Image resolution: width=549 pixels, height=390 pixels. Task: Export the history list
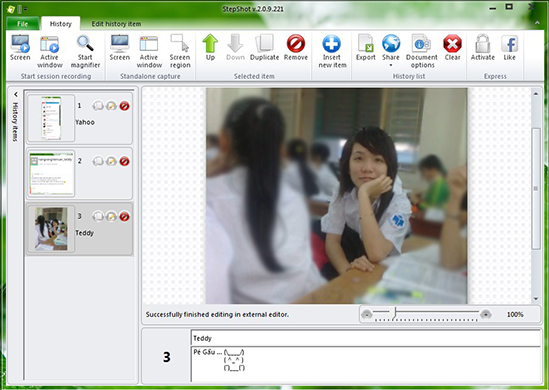click(x=366, y=48)
